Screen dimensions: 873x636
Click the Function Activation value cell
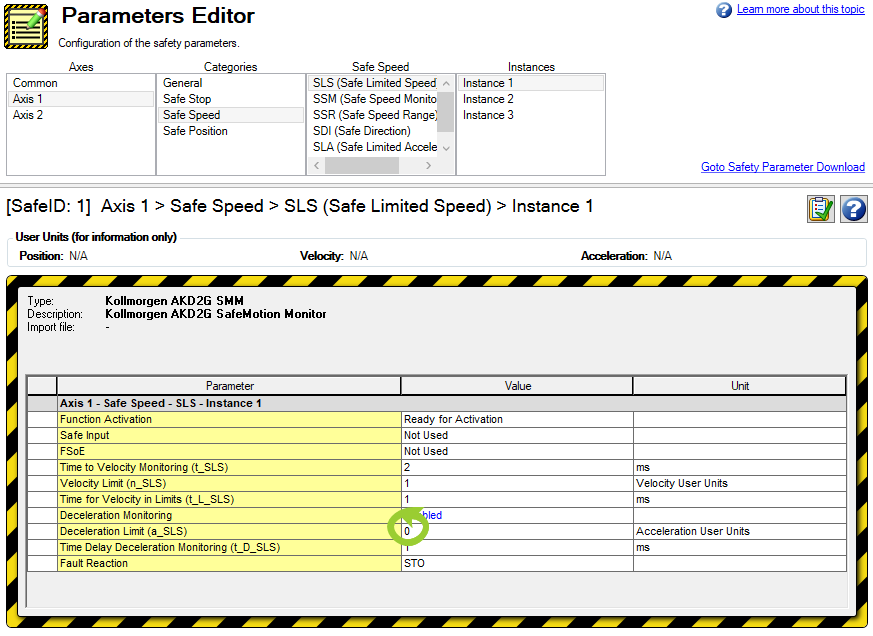[x=517, y=419]
